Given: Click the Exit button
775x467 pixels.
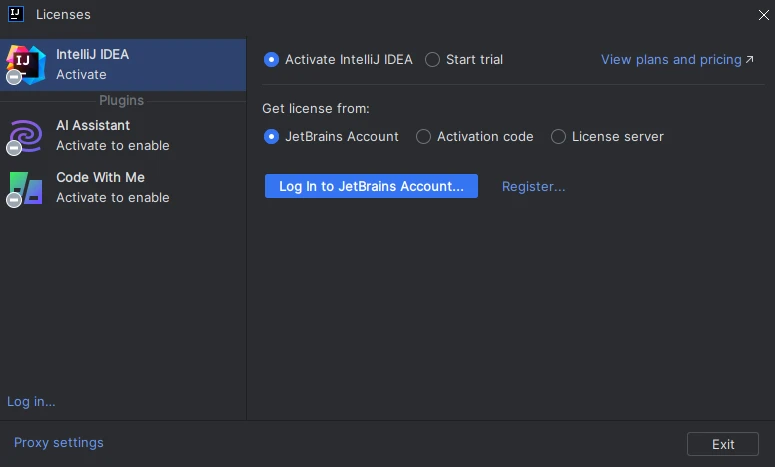Looking at the screenshot, I should pyautogui.click(x=723, y=444).
